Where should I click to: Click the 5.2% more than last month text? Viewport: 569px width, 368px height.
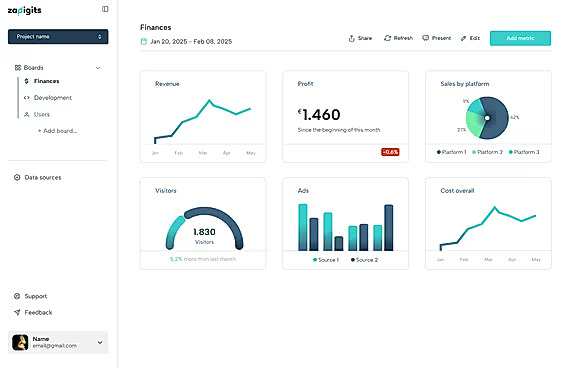[x=203, y=259]
